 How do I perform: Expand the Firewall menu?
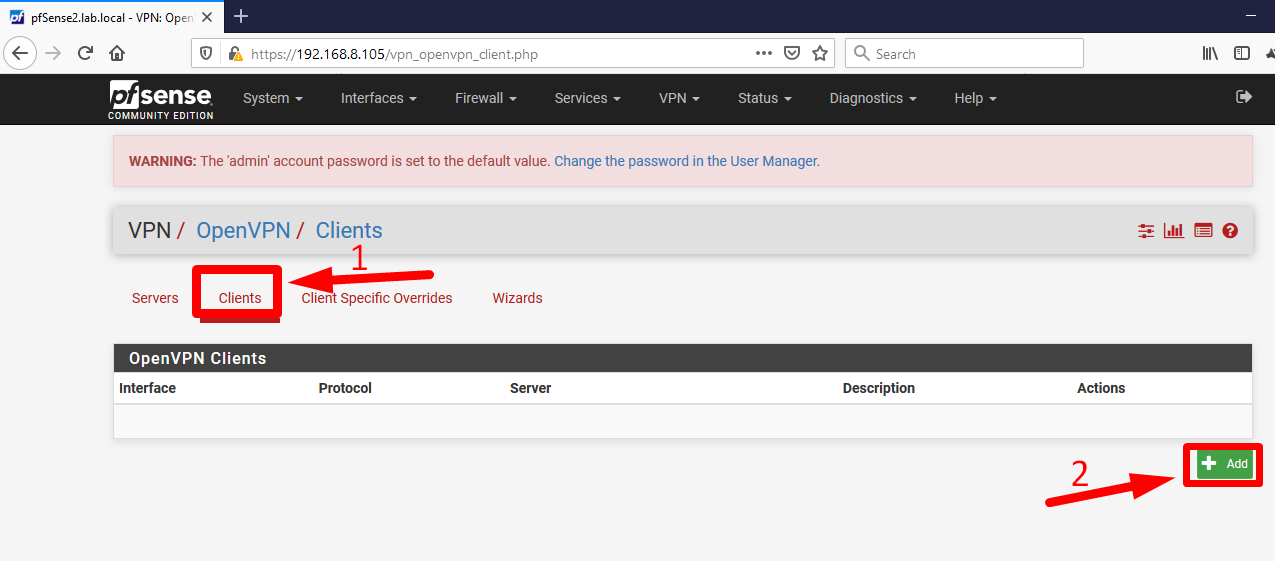[x=486, y=98]
